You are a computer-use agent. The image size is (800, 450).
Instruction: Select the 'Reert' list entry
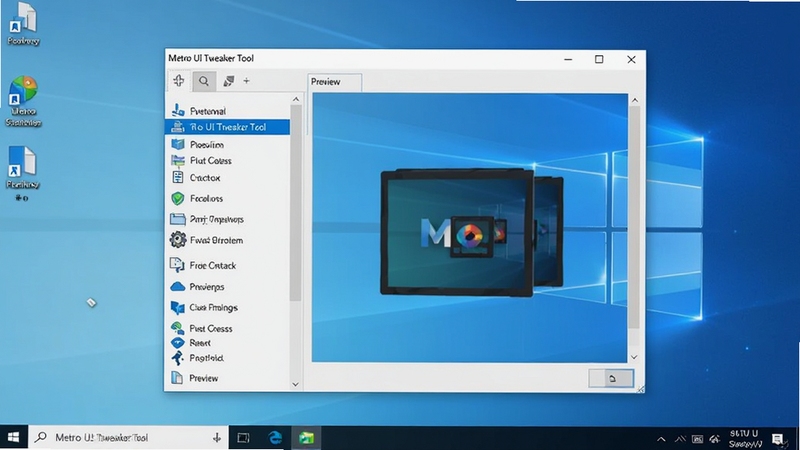[x=200, y=343]
